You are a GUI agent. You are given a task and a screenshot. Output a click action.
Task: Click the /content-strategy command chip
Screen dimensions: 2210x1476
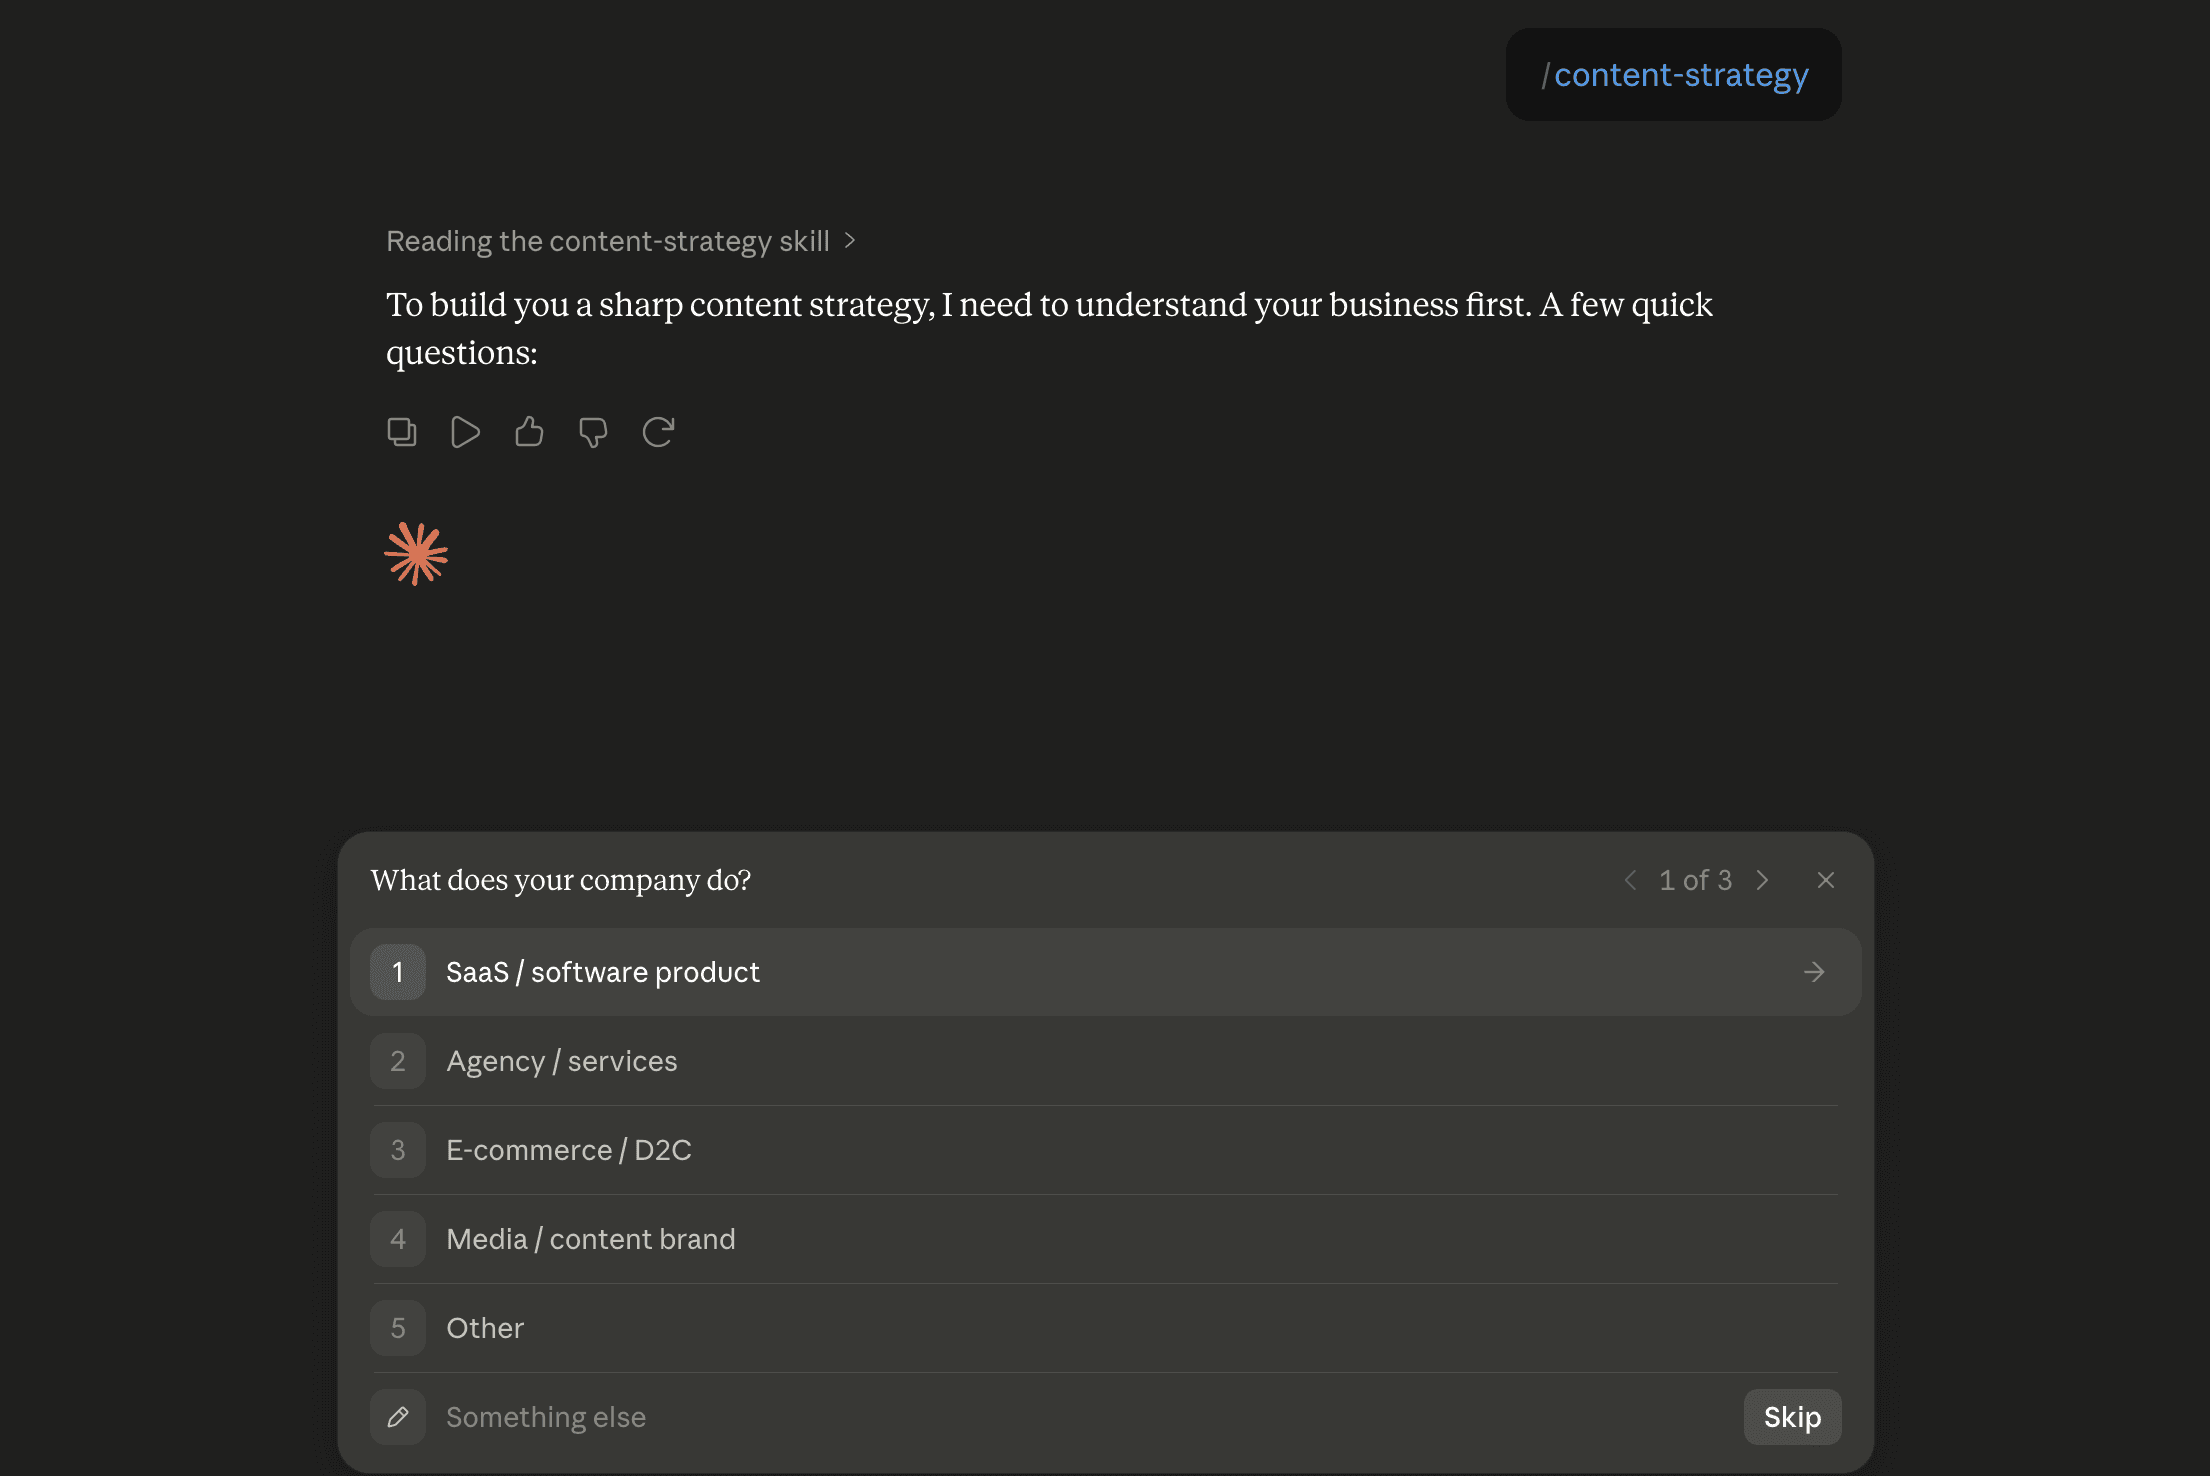coord(1674,75)
